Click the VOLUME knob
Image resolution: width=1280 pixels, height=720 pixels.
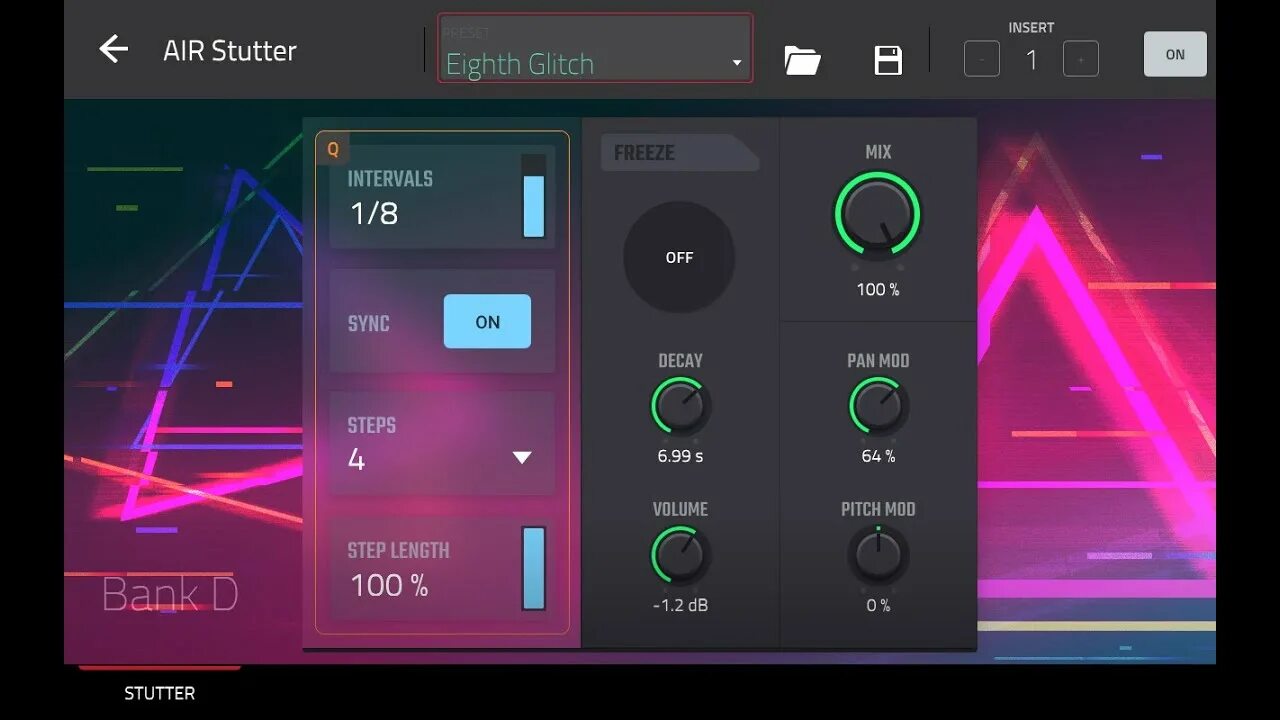[x=681, y=555]
